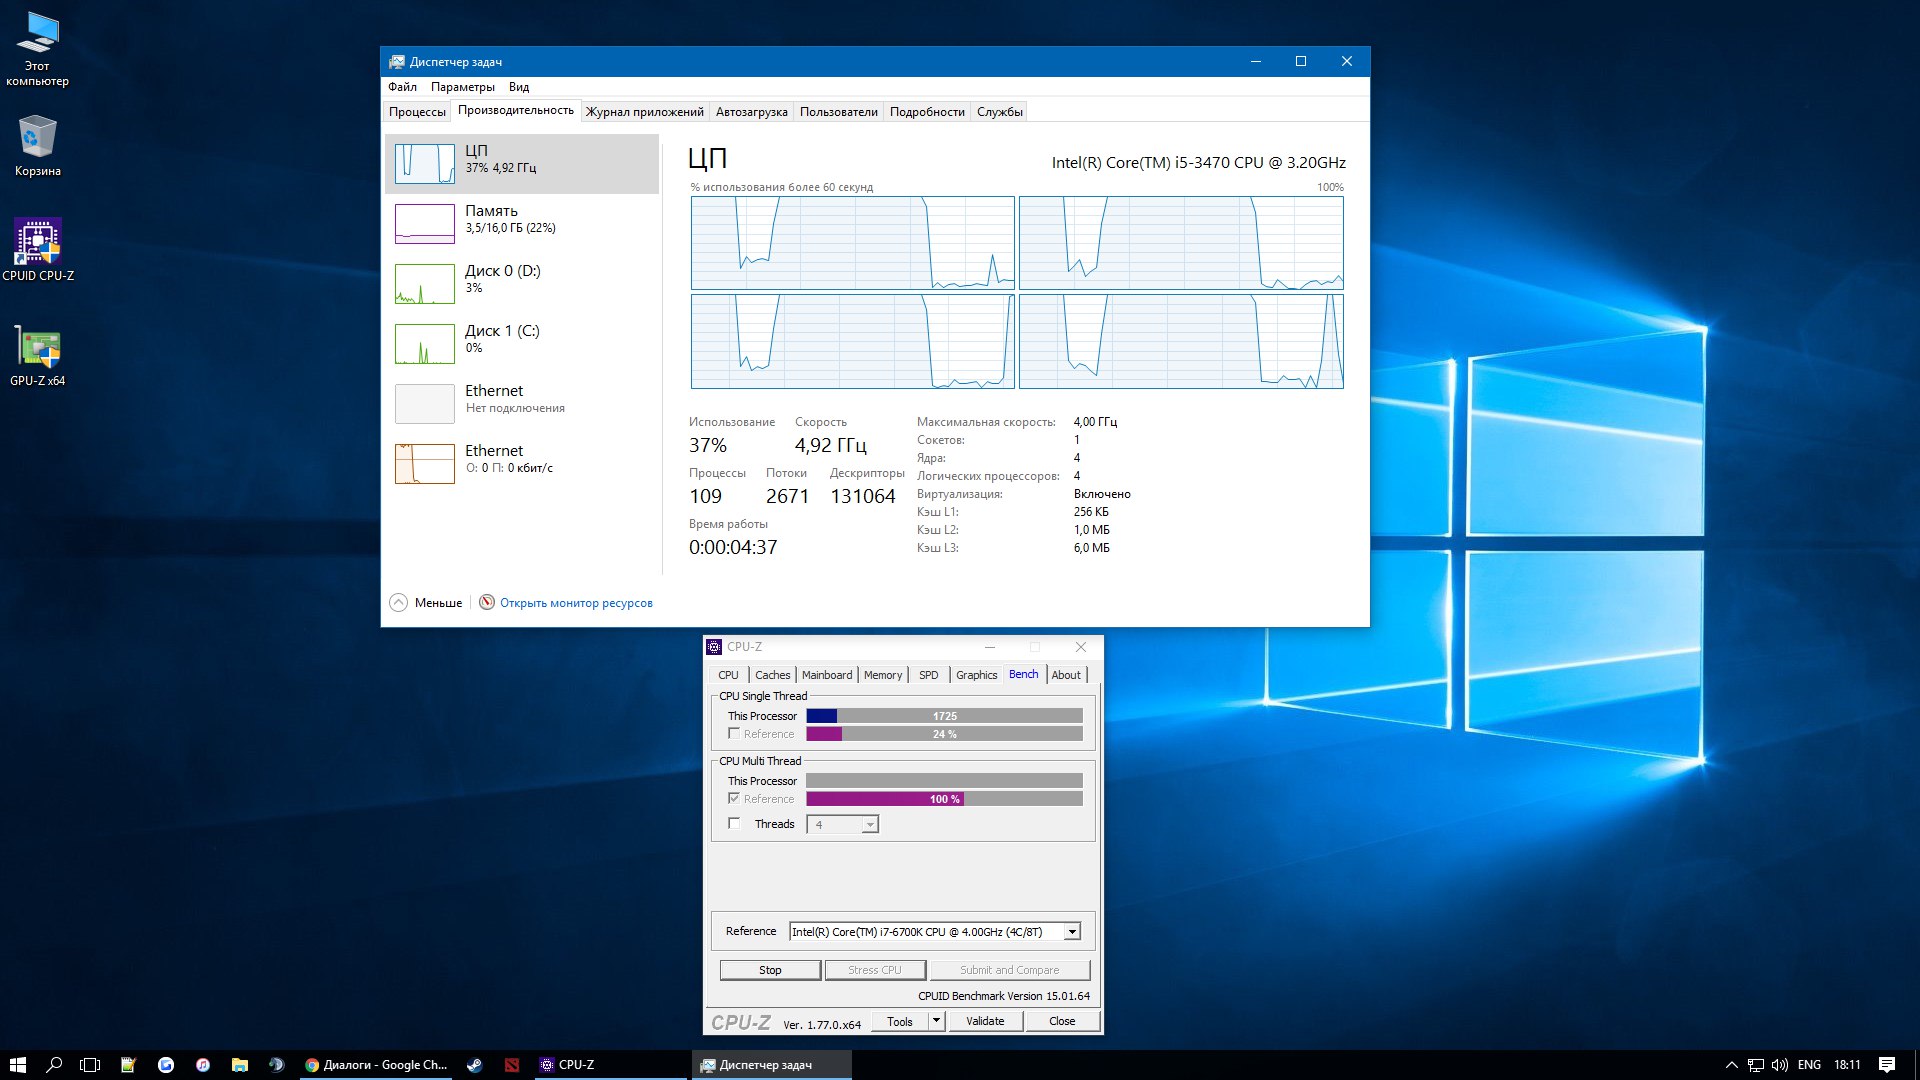1920x1080 pixels.
Task: Open action center notification icon
Action: coord(1886,1065)
